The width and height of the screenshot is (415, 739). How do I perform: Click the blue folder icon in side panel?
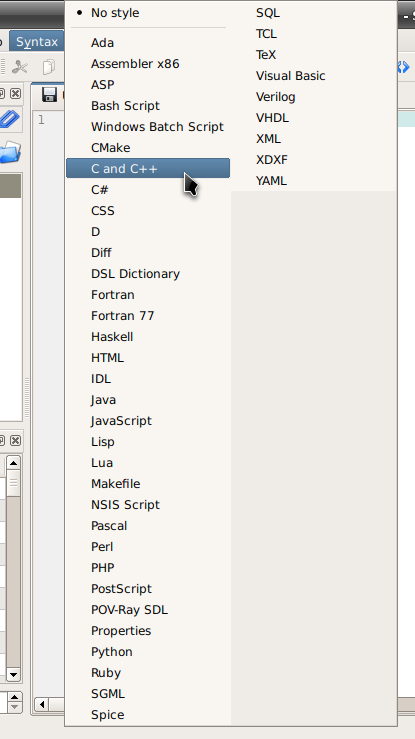pyautogui.click(x=10, y=153)
